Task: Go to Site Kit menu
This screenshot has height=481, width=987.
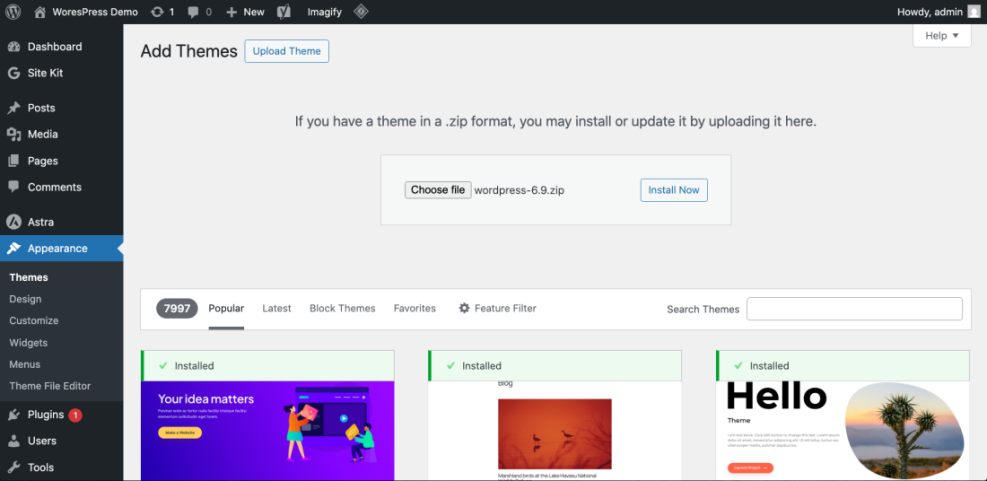Action: 45,73
